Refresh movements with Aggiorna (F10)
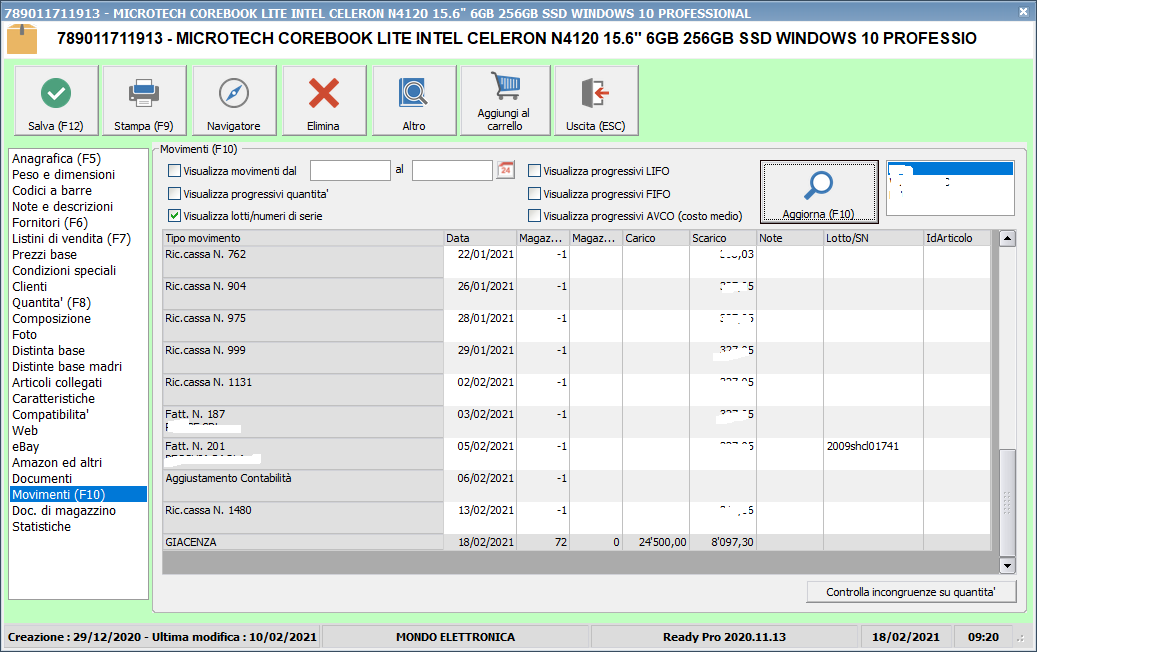This screenshot has width=1152, height=652. 818,192
